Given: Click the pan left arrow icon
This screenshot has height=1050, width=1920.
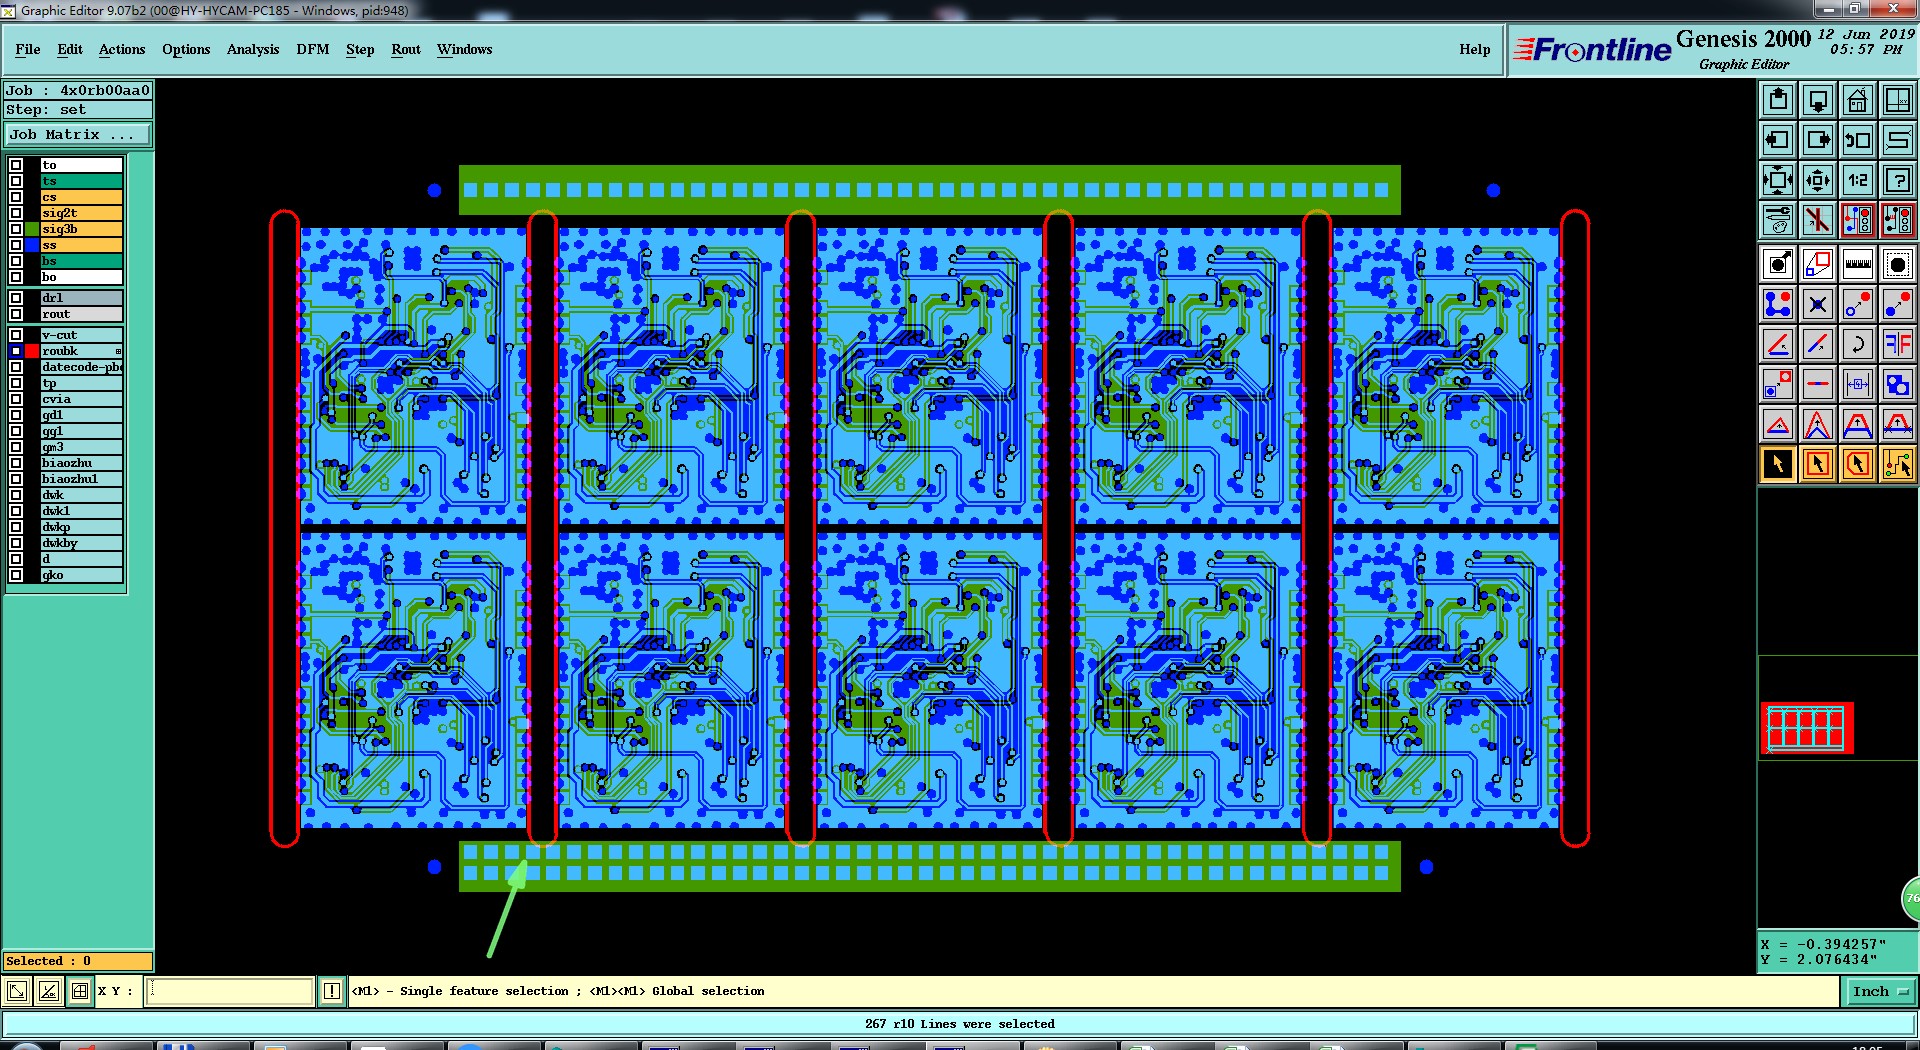Looking at the screenshot, I should point(1778,140).
